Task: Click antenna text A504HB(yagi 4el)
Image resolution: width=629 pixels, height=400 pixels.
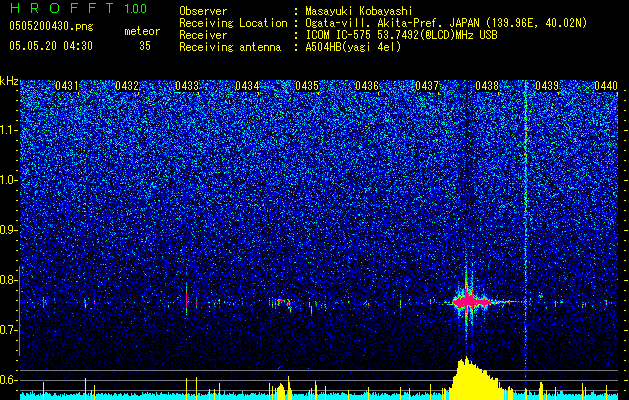Action: tap(353, 47)
